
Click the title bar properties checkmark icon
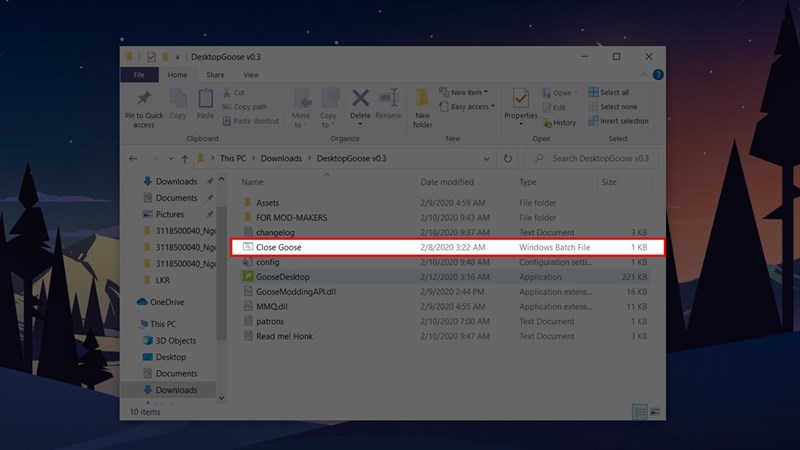point(151,57)
